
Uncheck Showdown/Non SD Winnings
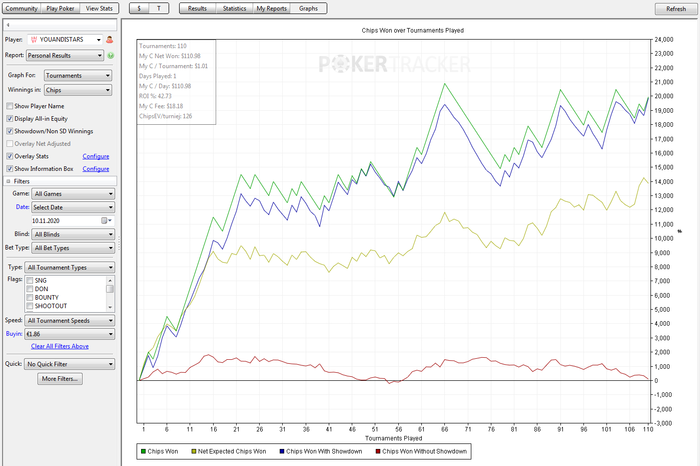click(x=9, y=131)
